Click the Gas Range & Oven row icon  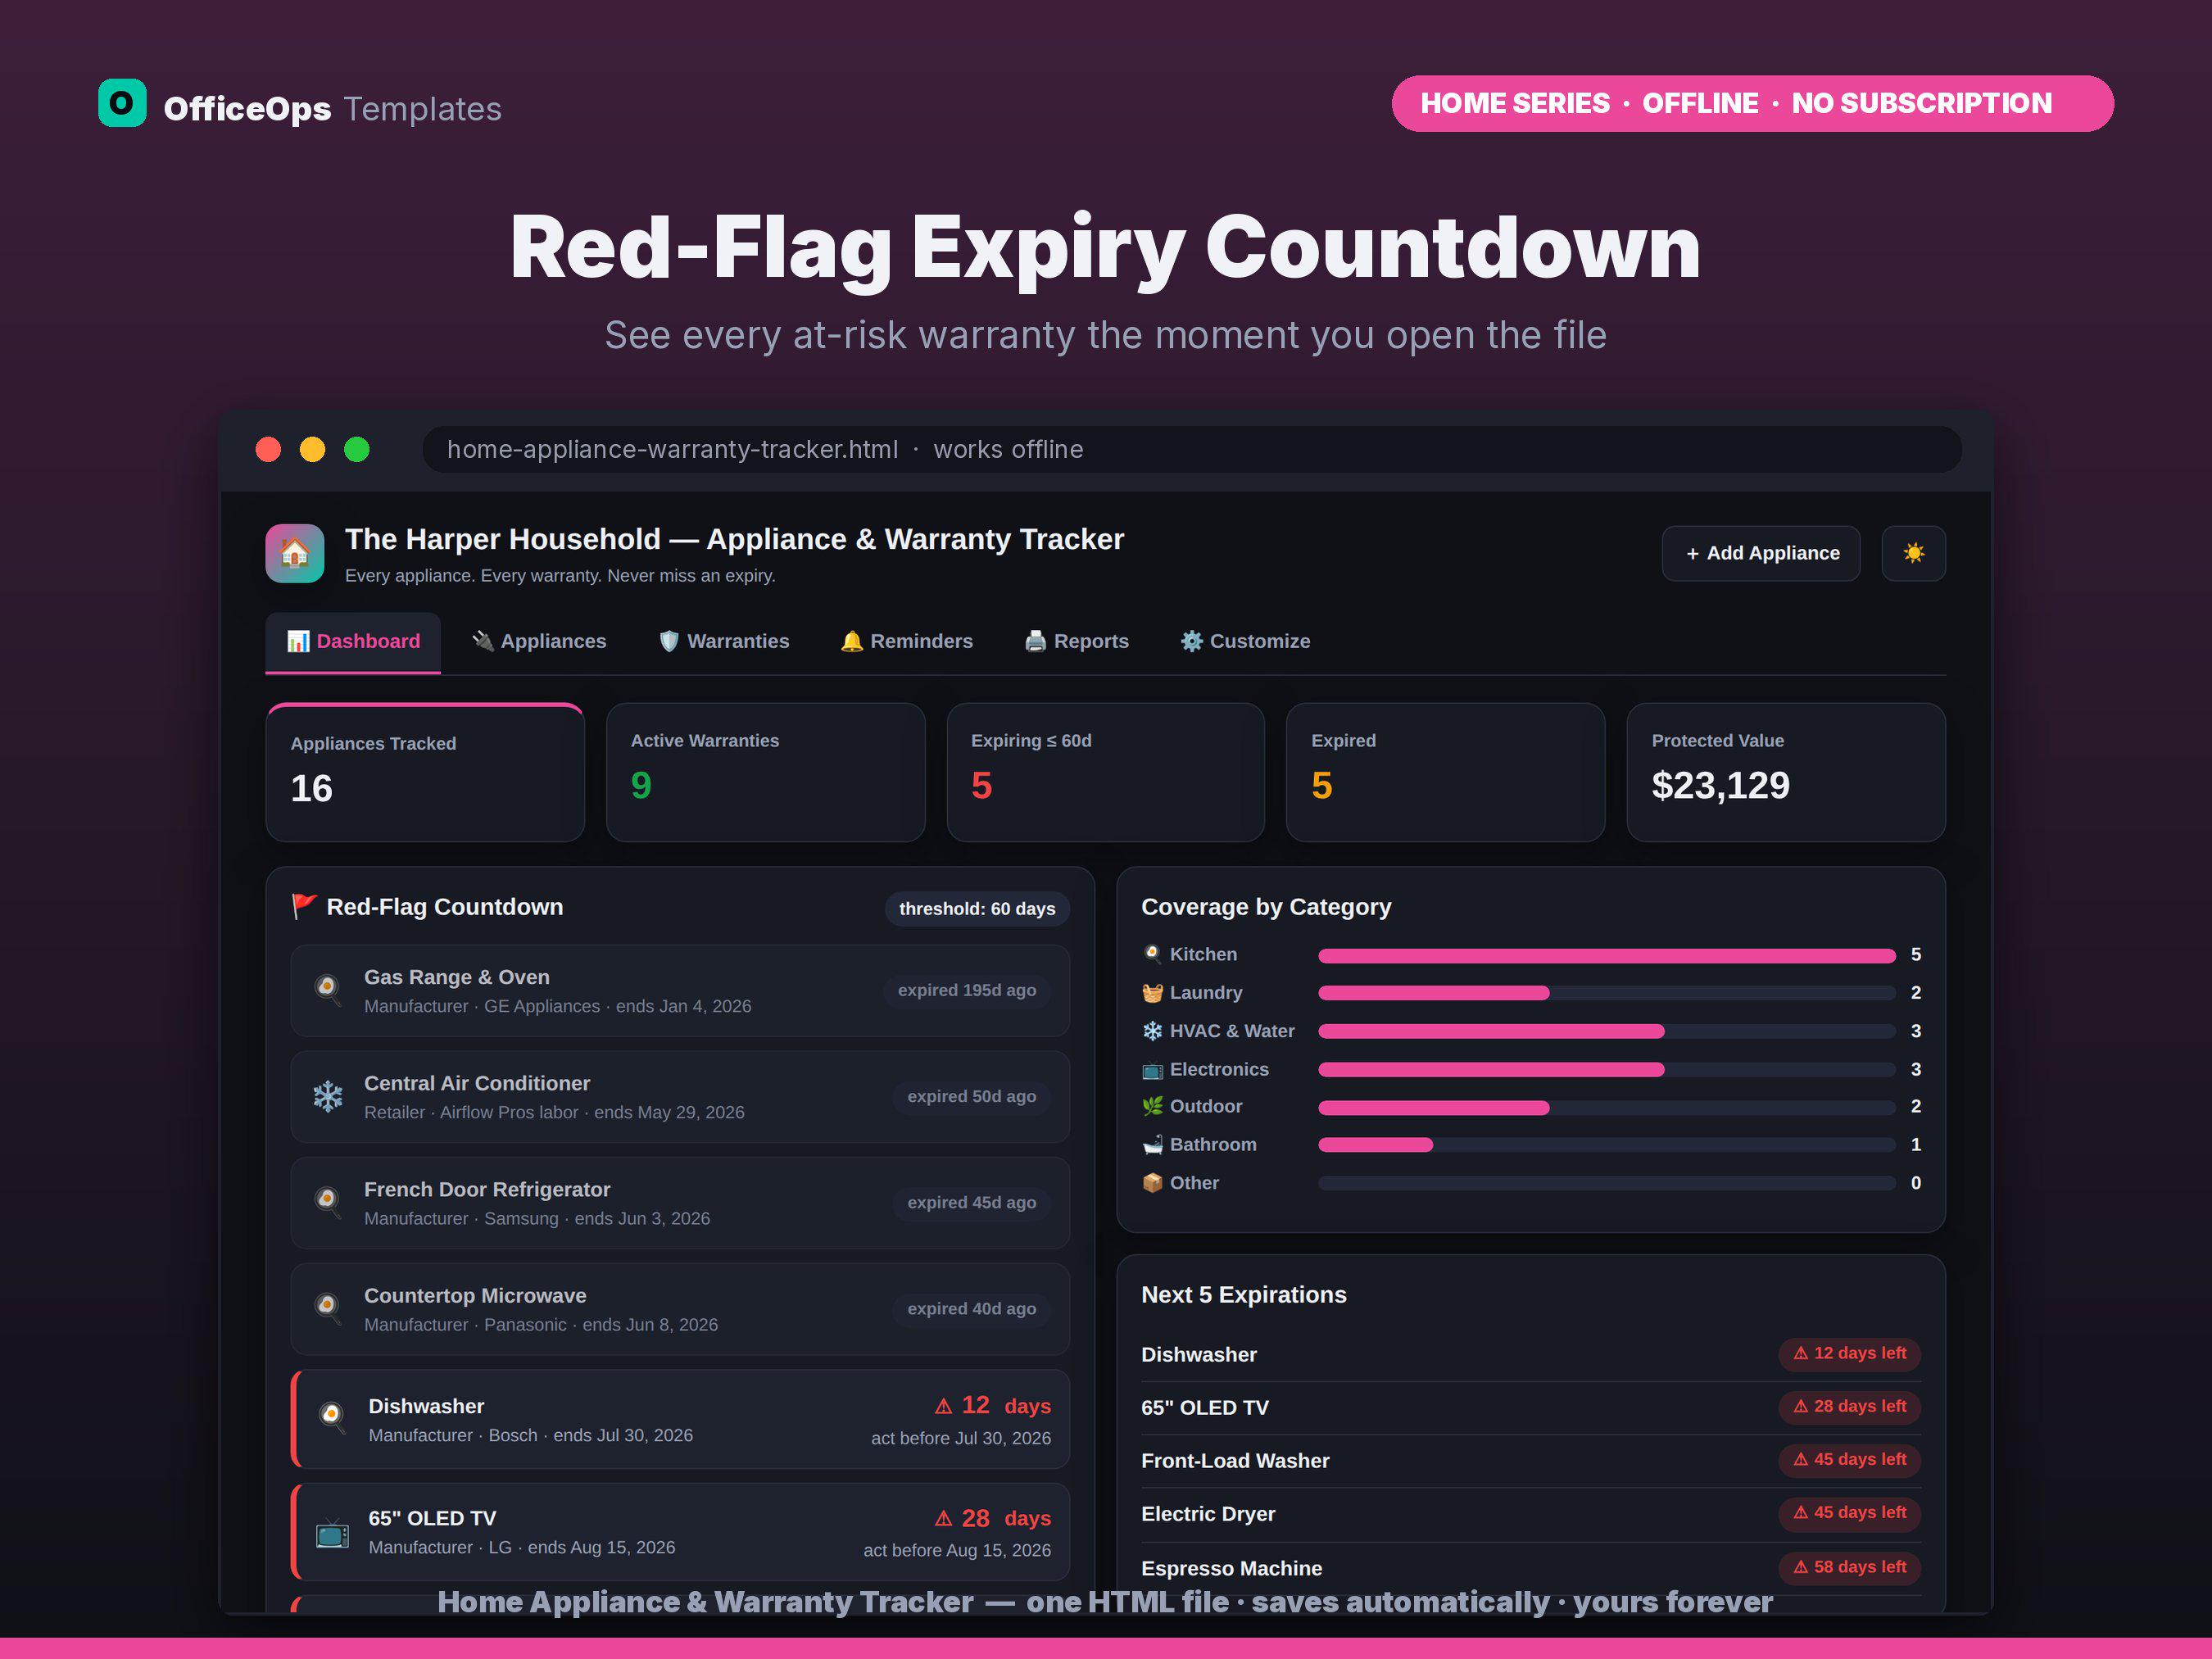point(327,990)
